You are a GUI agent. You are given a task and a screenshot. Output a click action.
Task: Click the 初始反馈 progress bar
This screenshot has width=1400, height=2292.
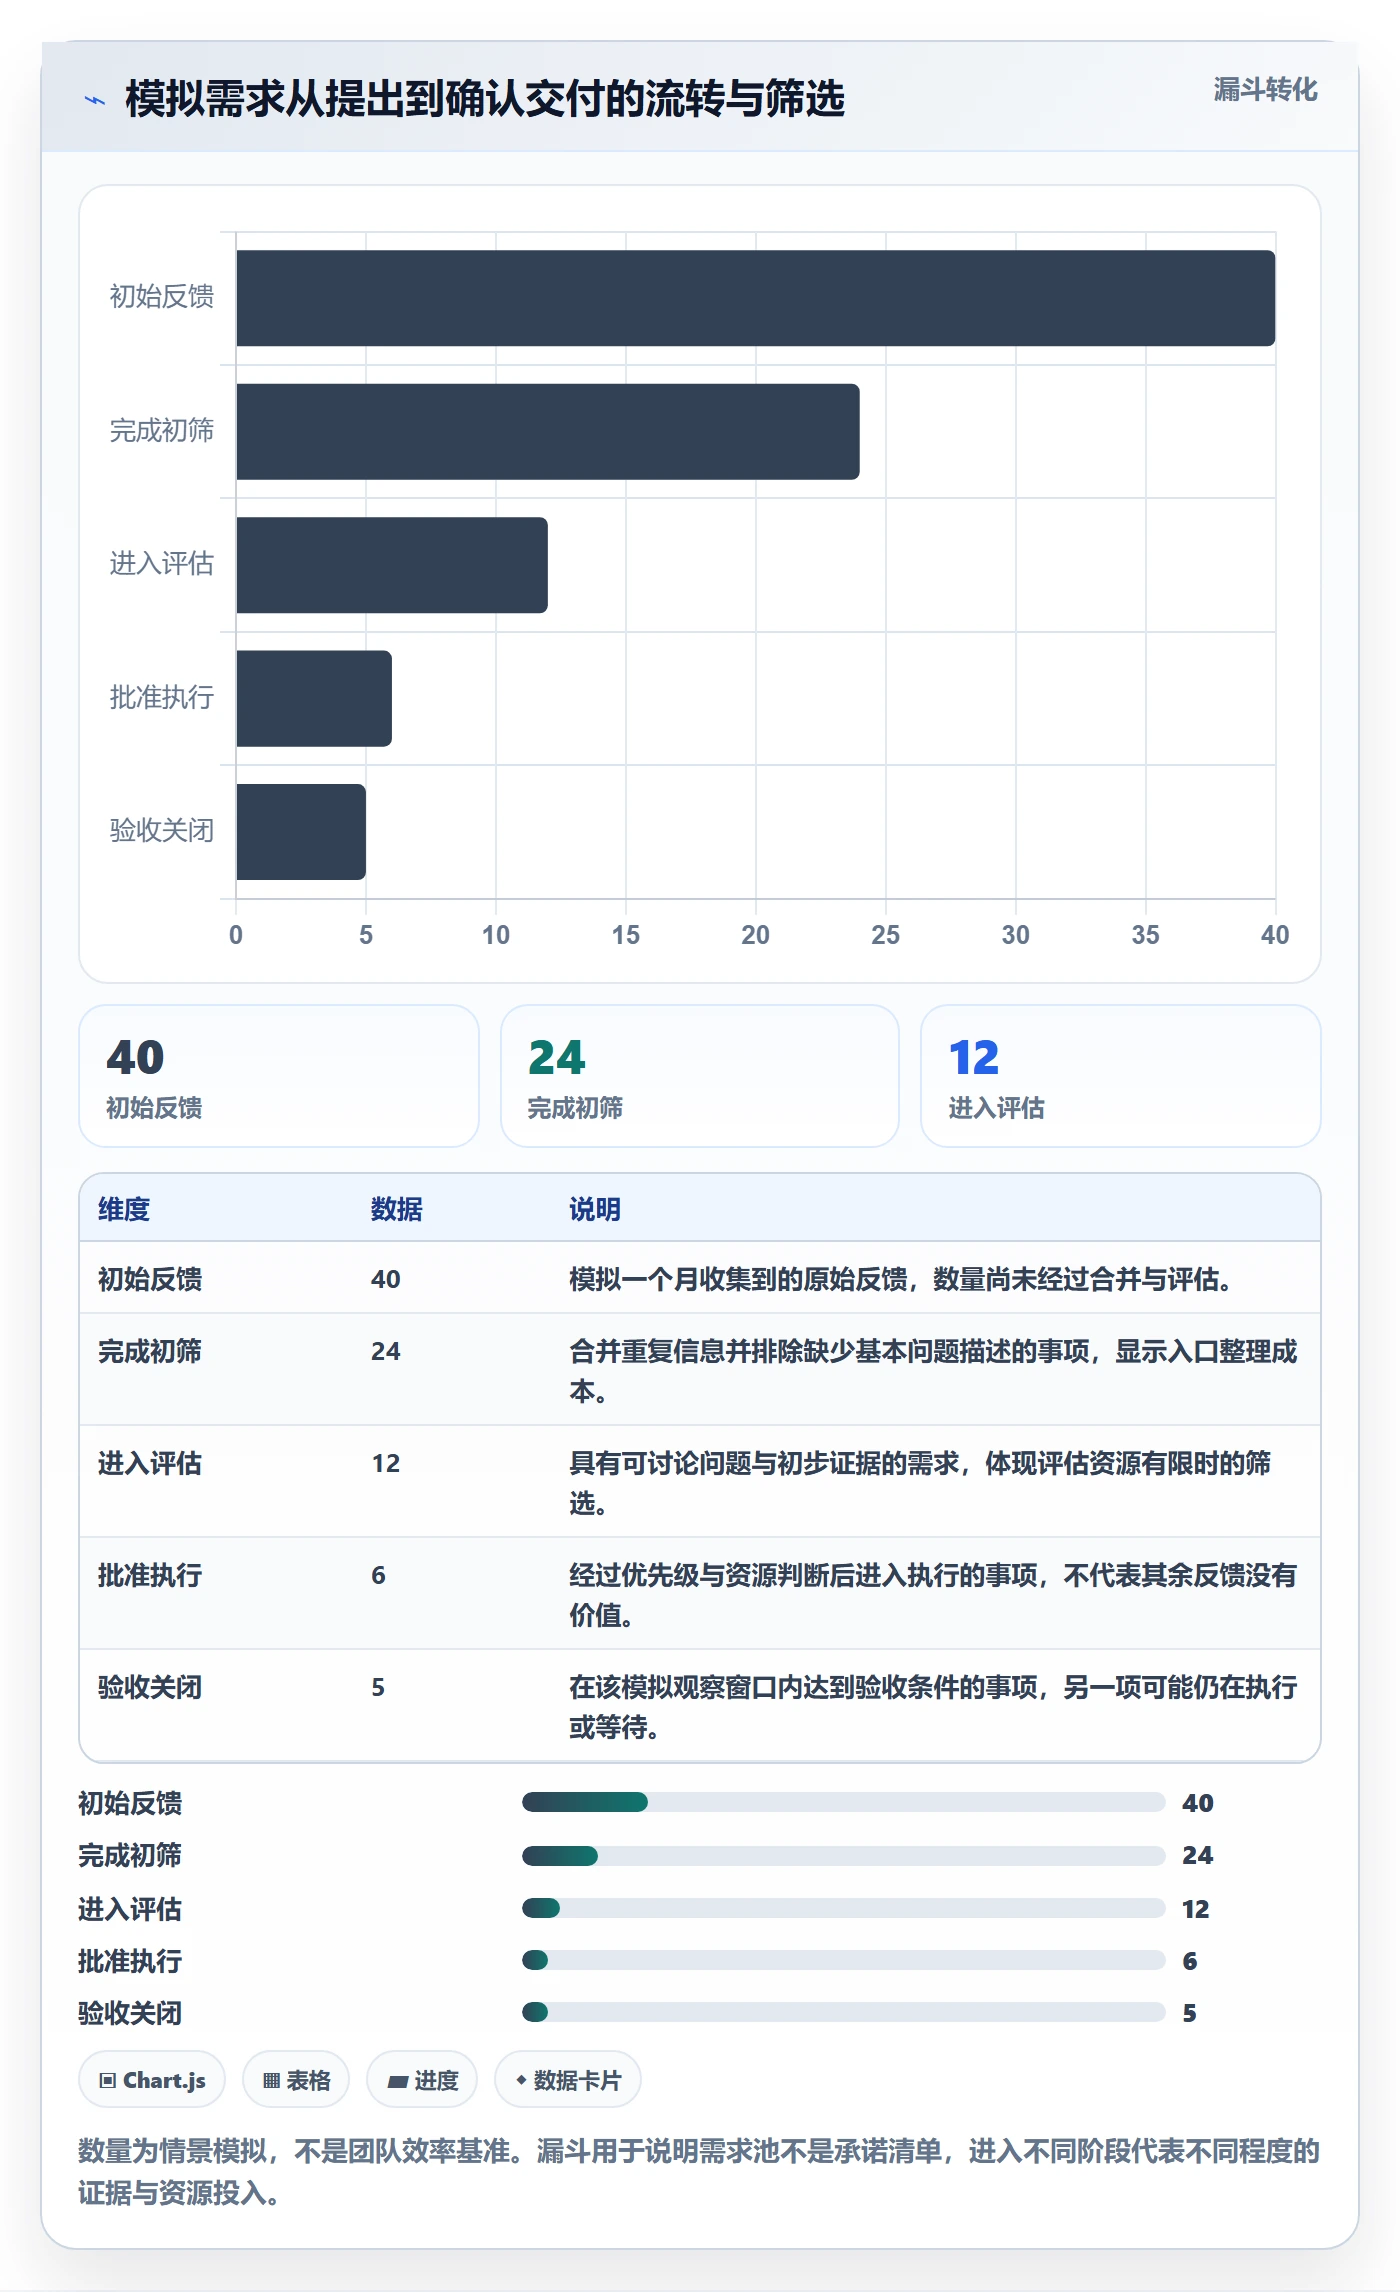click(843, 1802)
